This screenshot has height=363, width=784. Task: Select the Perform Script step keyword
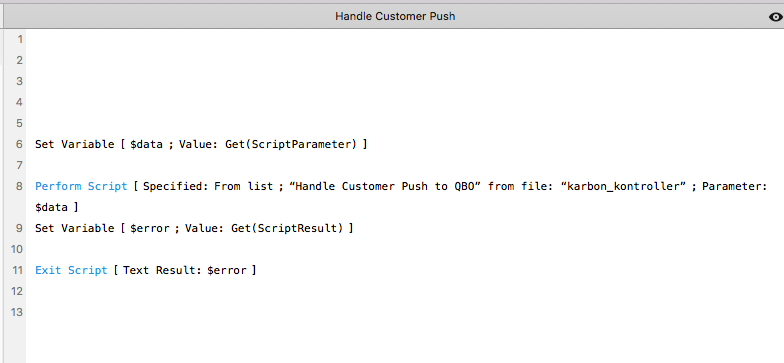point(81,186)
